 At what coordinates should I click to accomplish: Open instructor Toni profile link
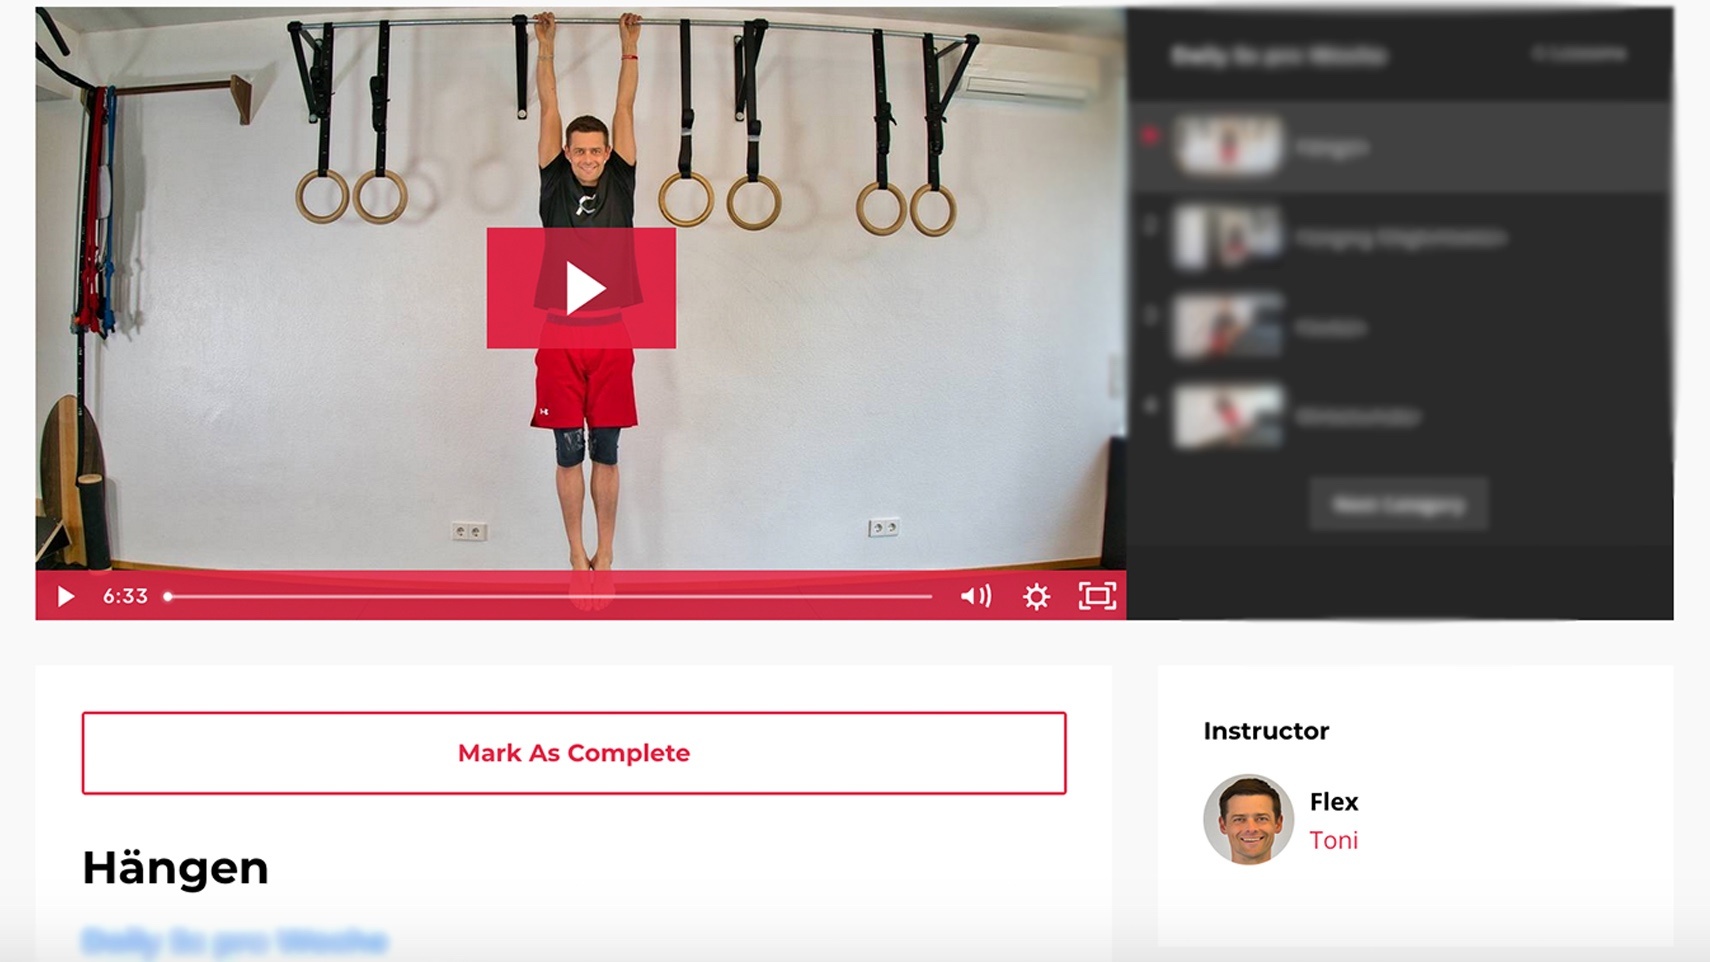point(1334,841)
